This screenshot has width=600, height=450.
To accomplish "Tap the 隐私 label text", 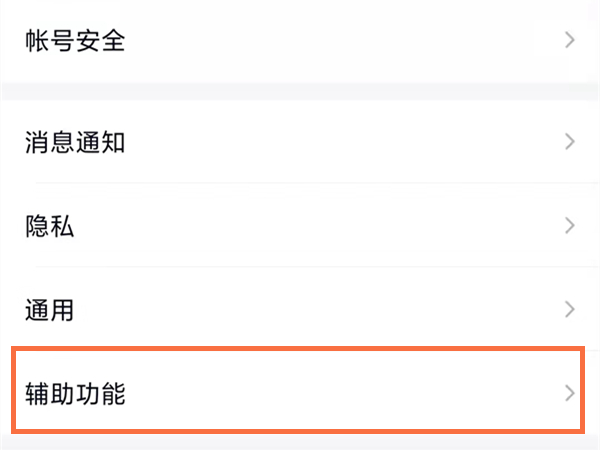I will (50, 226).
